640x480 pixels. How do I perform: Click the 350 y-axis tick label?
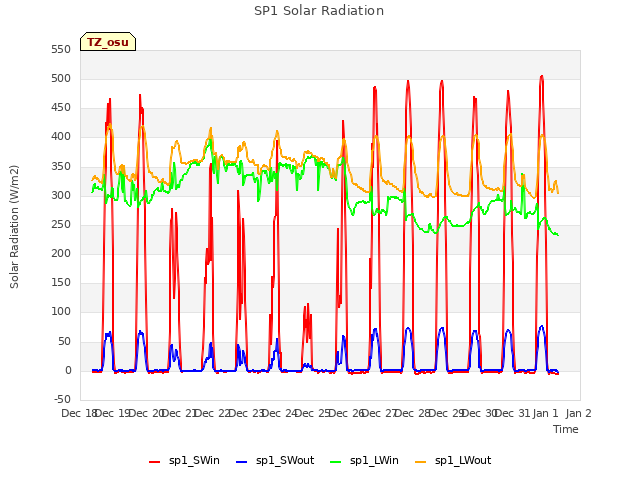(61, 166)
